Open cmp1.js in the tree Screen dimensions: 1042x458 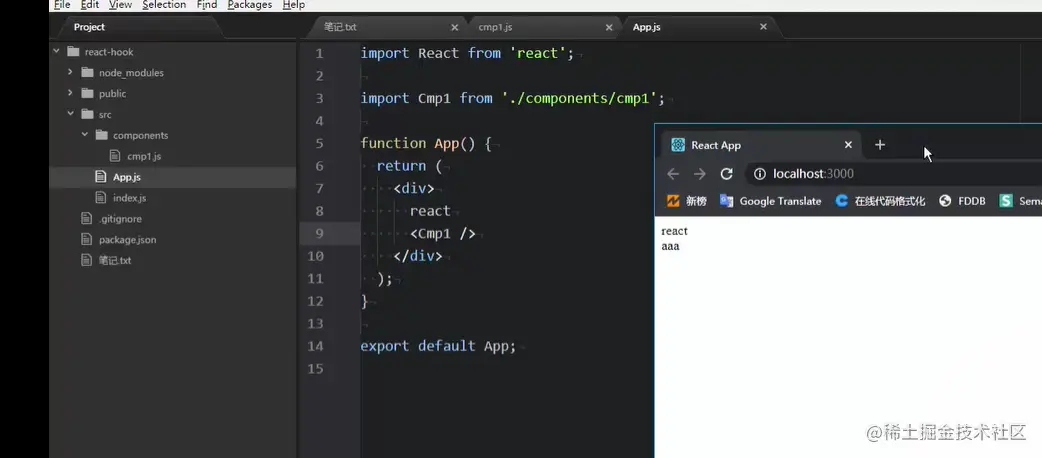click(x=144, y=156)
